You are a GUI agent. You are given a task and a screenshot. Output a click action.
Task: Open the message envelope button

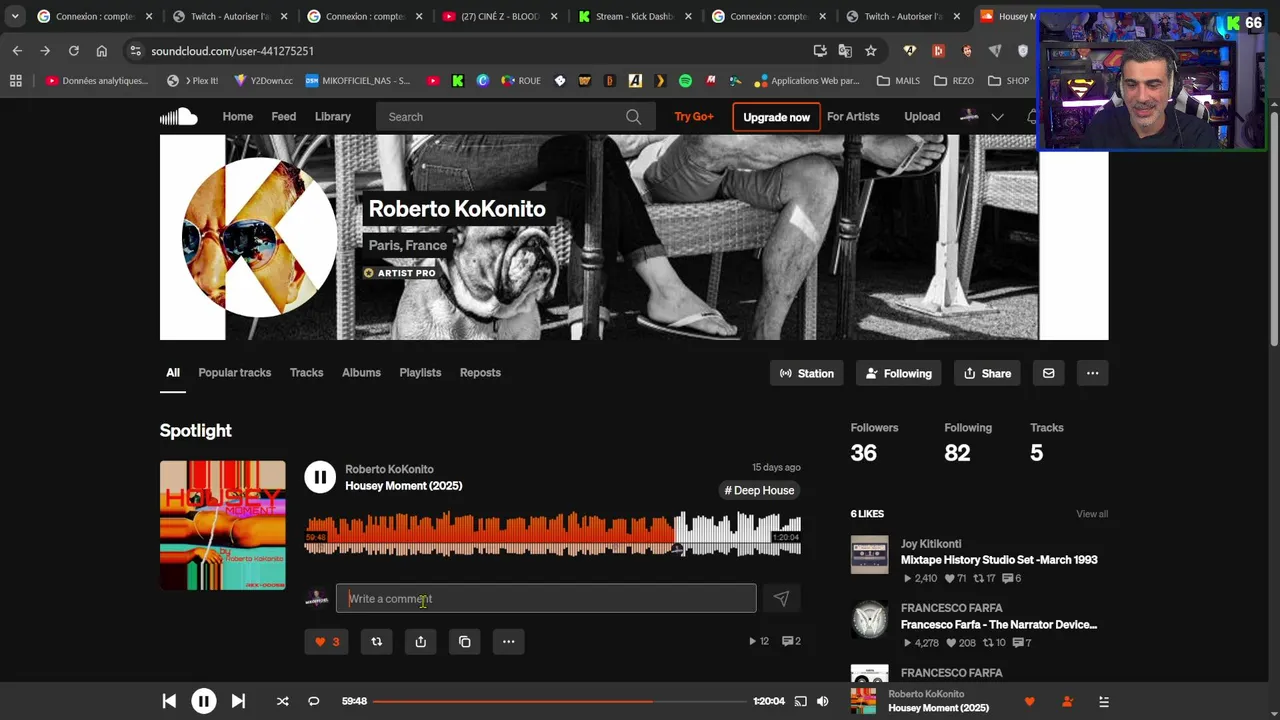(1048, 373)
